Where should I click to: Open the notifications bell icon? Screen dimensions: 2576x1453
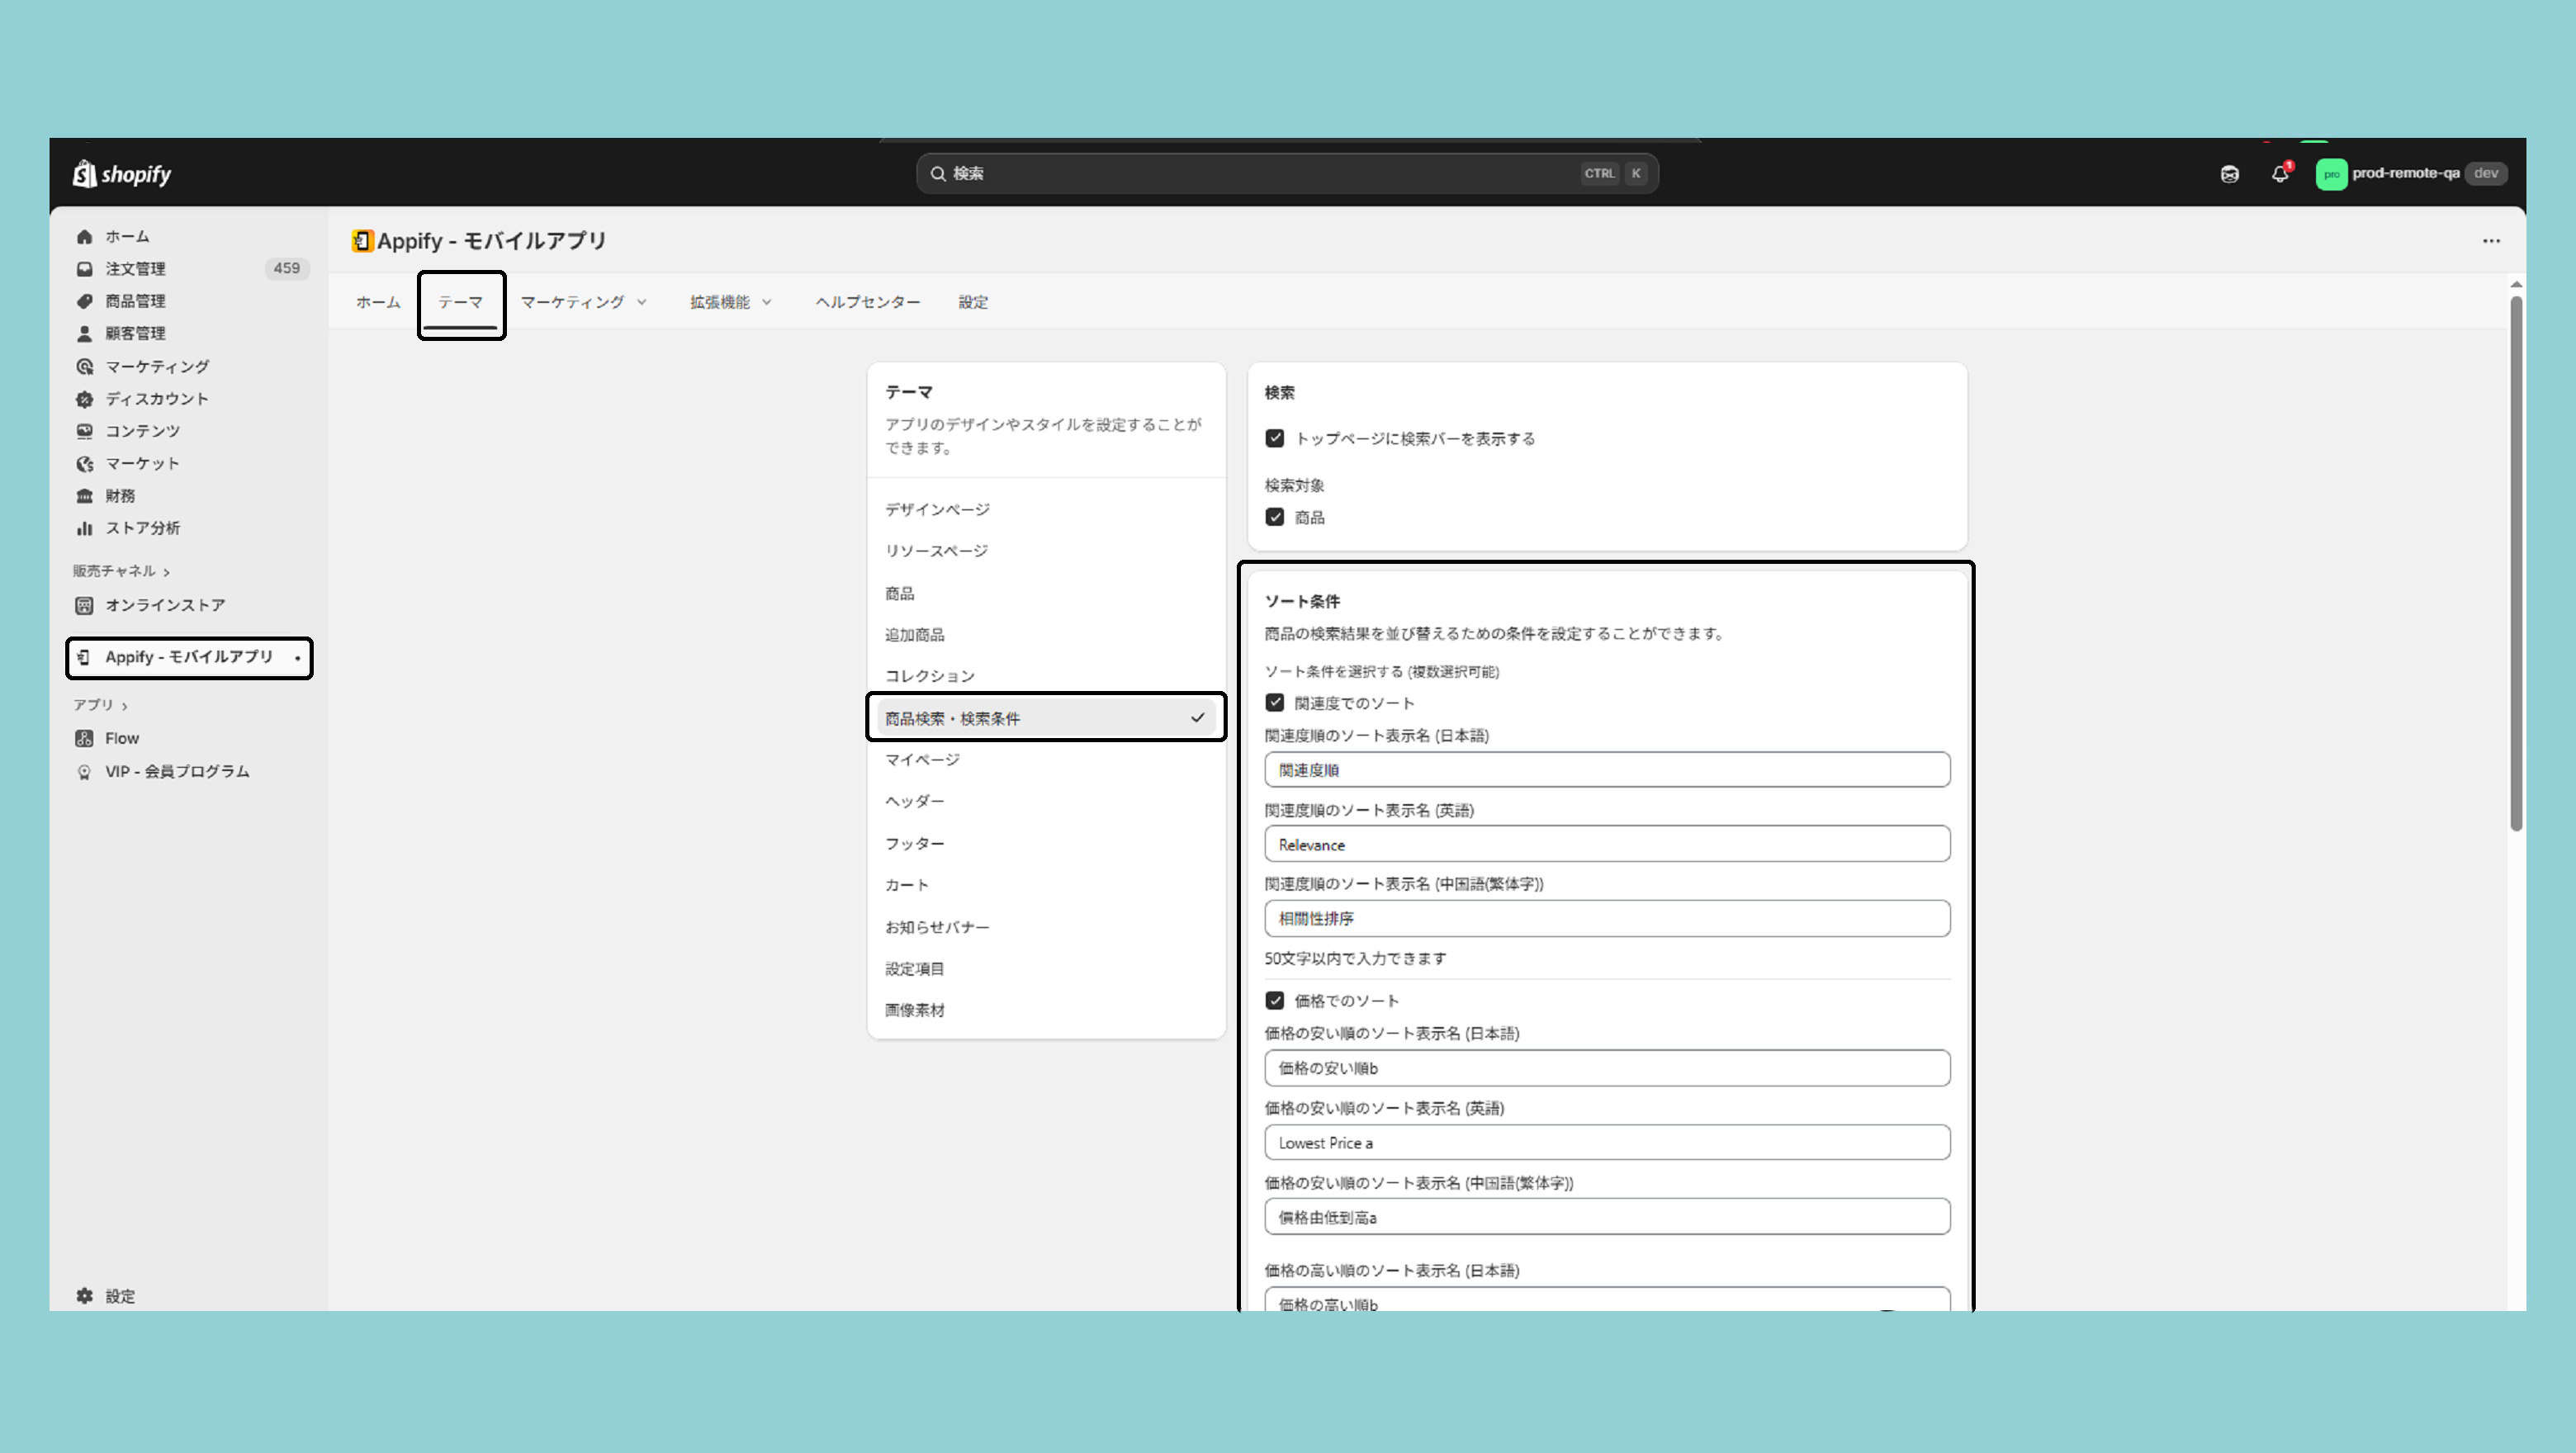pos(2279,174)
